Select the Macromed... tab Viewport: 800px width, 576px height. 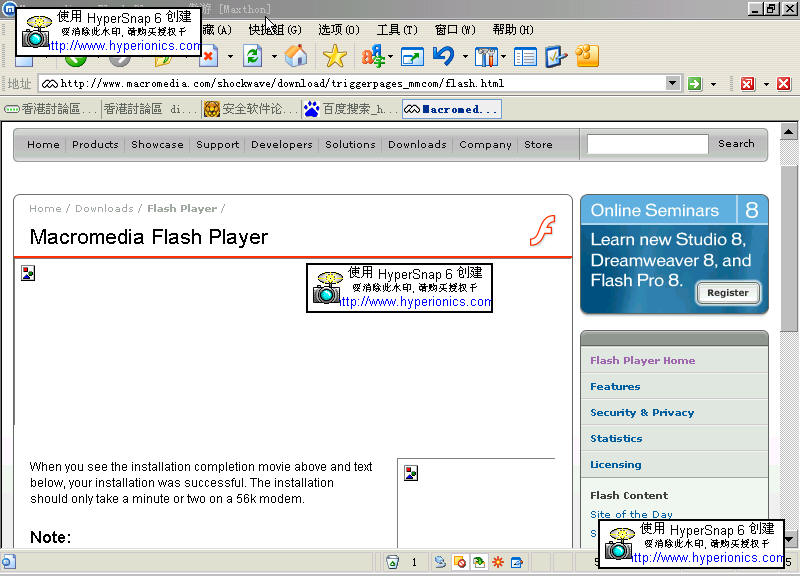click(x=452, y=109)
